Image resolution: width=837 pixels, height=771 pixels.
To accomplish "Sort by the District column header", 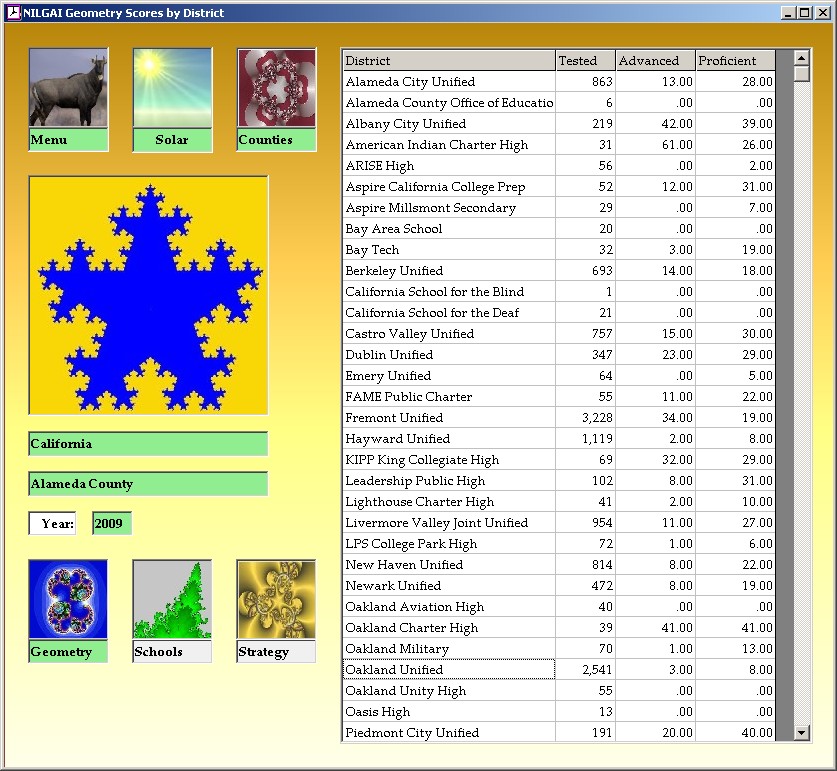I will (448, 61).
